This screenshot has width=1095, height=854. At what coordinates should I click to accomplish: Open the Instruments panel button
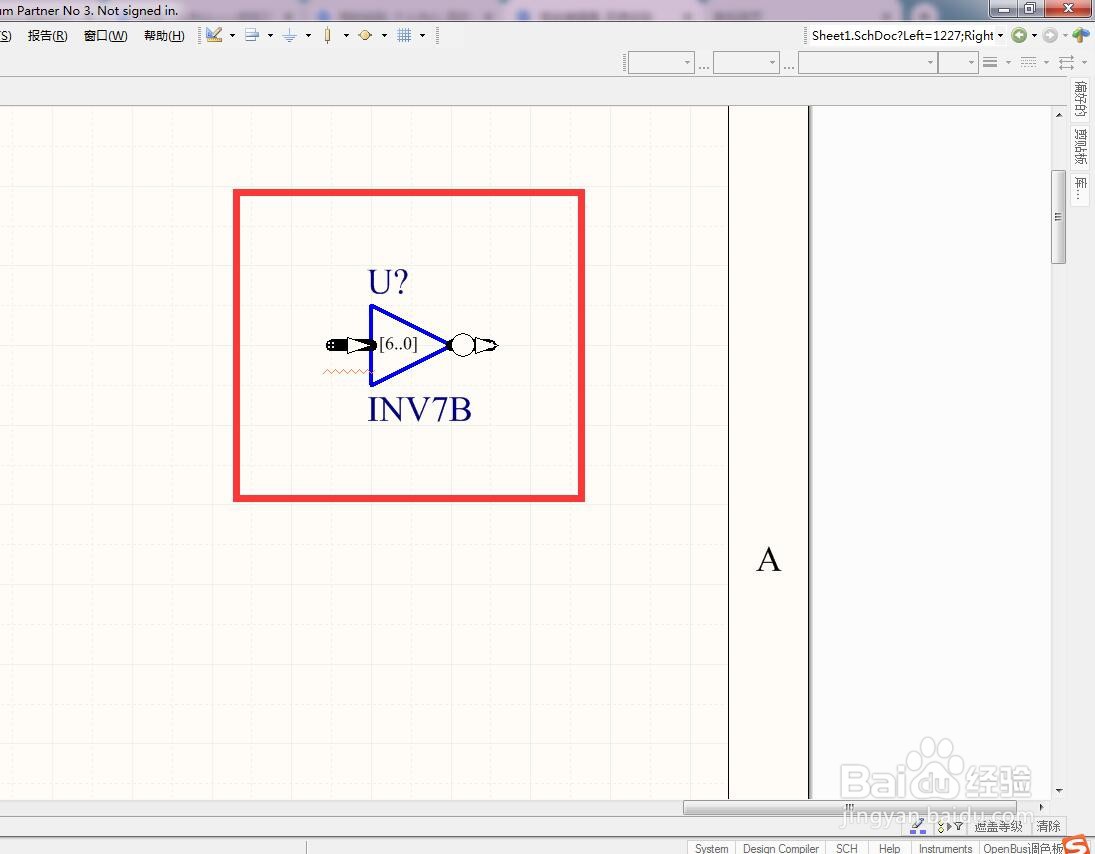coord(945,848)
